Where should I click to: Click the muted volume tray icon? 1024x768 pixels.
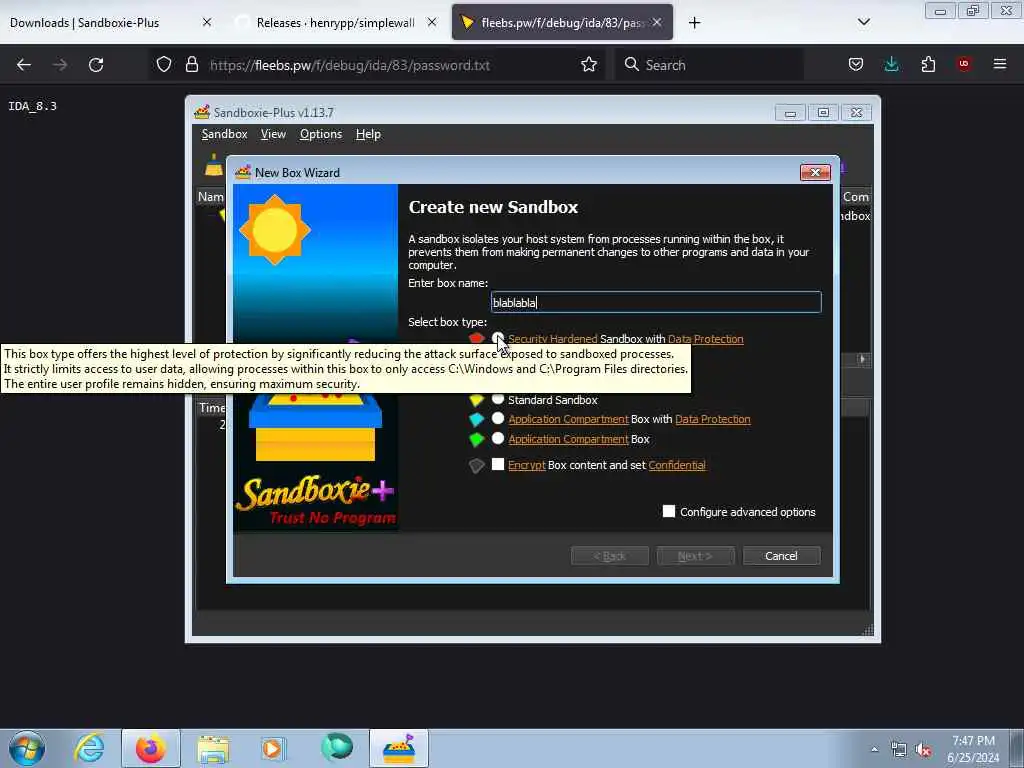pyautogui.click(x=923, y=750)
